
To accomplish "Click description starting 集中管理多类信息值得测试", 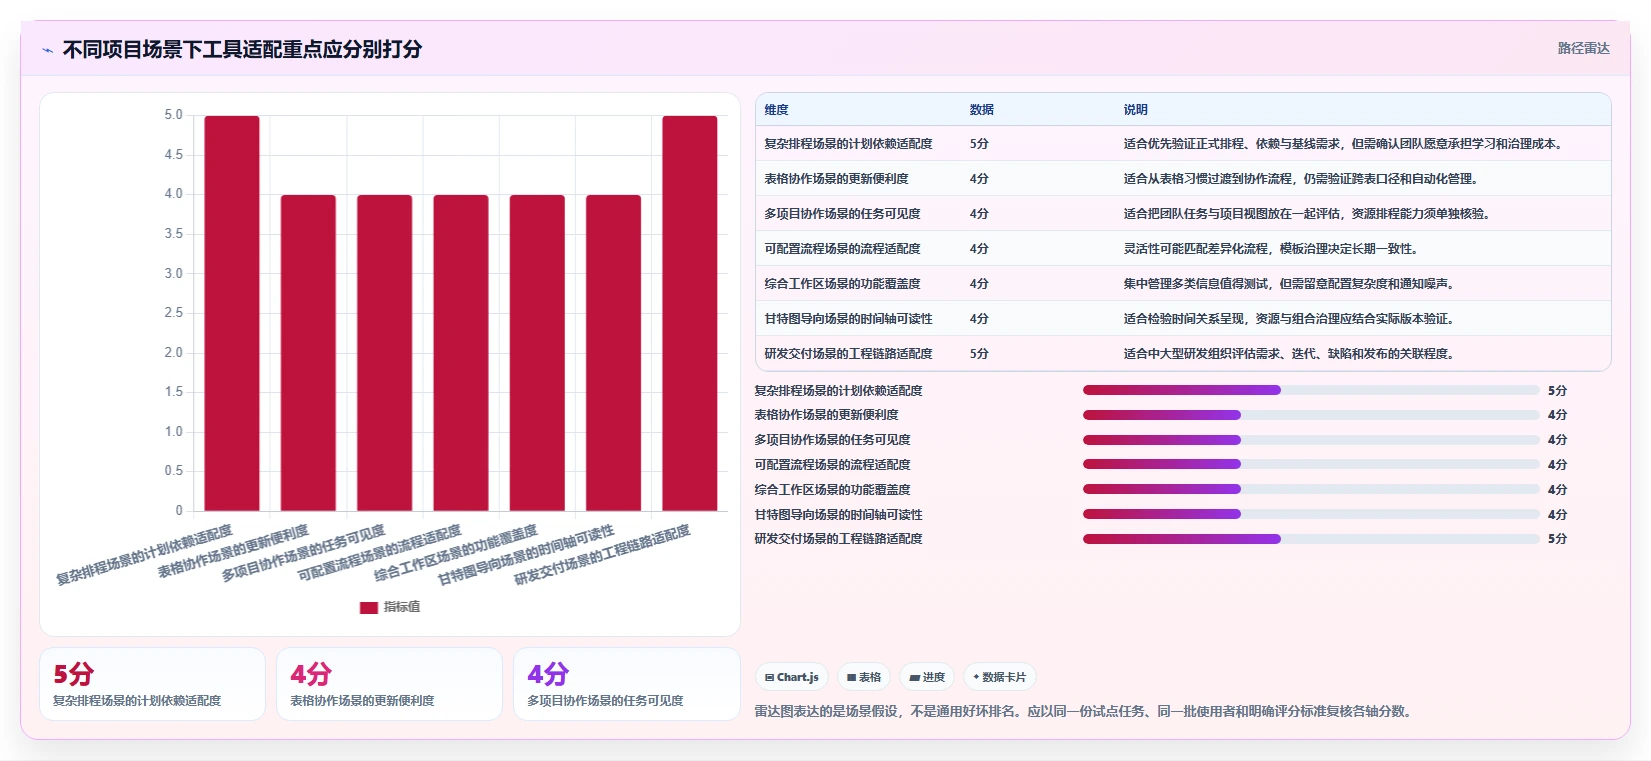I will click(x=1289, y=284).
